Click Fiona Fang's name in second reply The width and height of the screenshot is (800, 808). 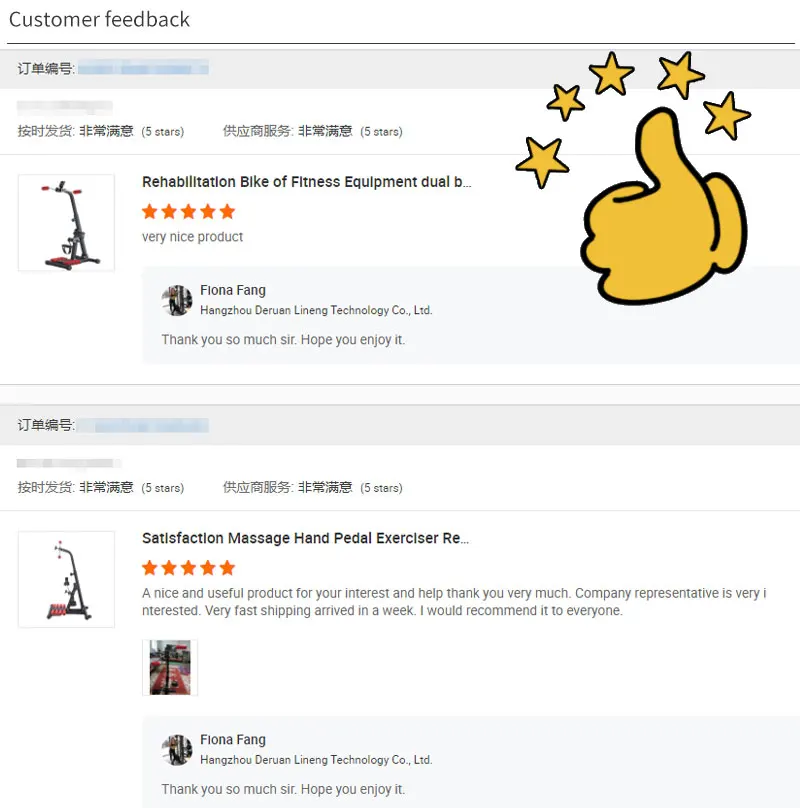[233, 739]
